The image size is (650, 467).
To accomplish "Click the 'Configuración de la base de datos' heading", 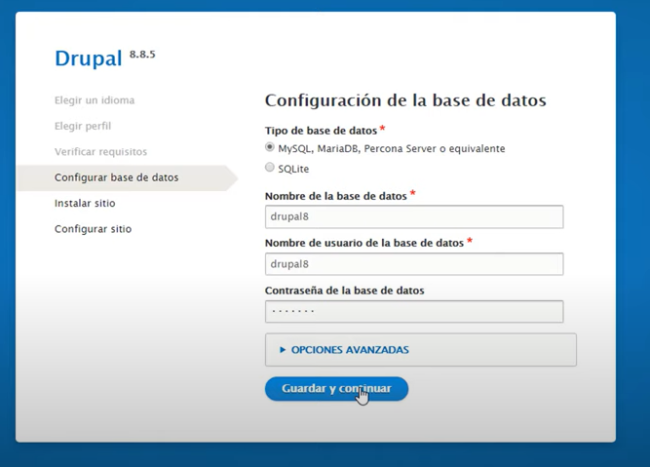I will click(406, 100).
